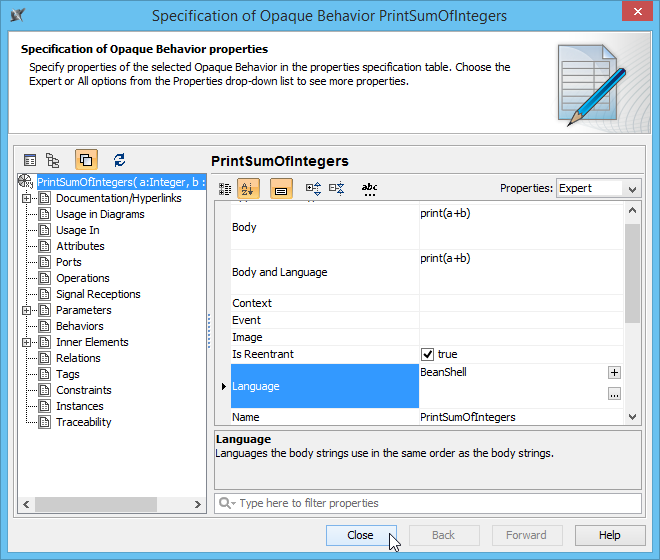Viewport: 660px width, 560px height.
Task: Toggle the show description icon
Action: (x=281, y=188)
